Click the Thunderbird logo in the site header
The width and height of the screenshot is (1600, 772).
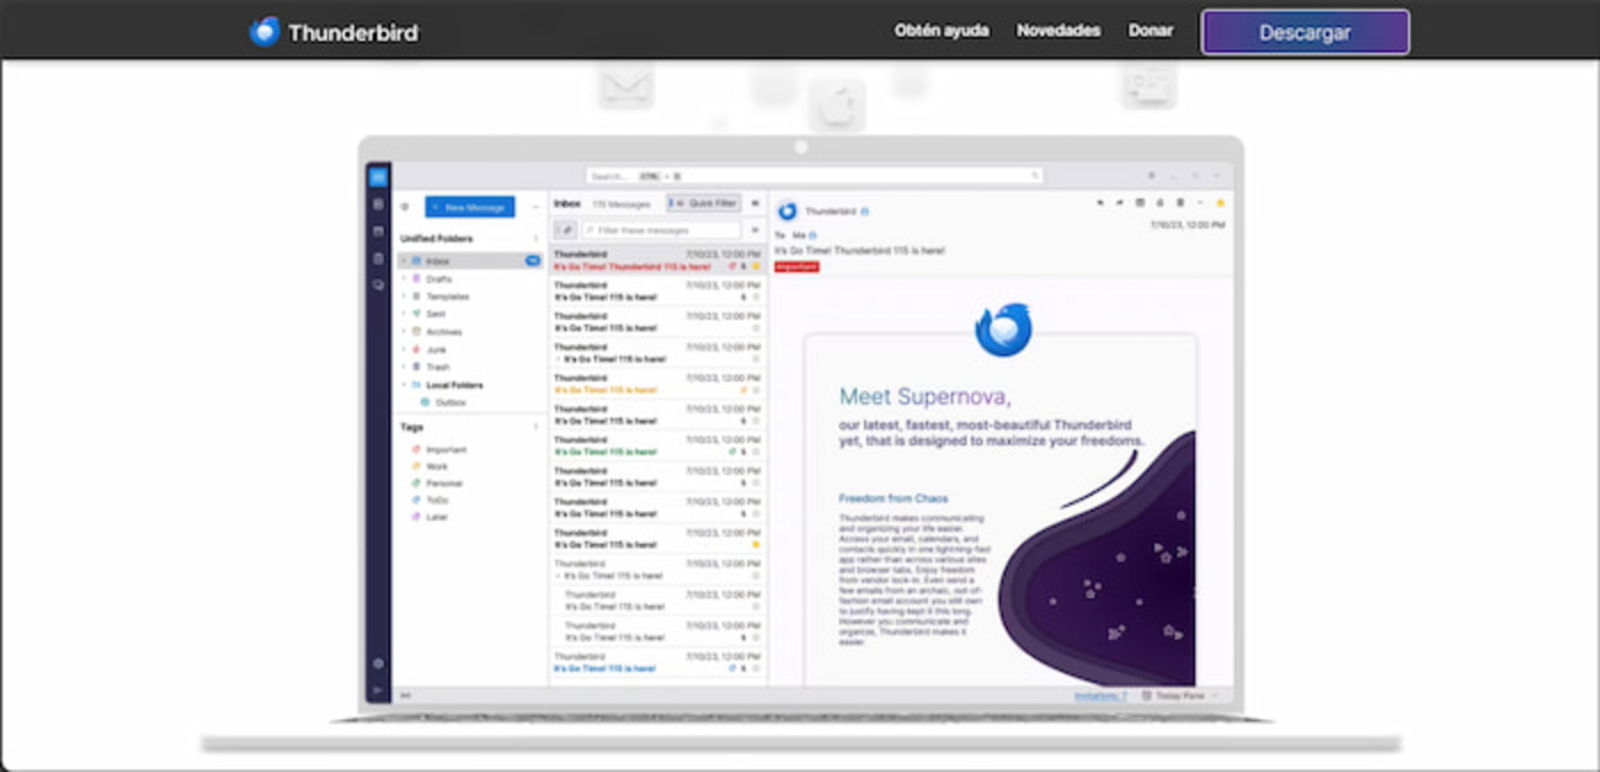333,32
